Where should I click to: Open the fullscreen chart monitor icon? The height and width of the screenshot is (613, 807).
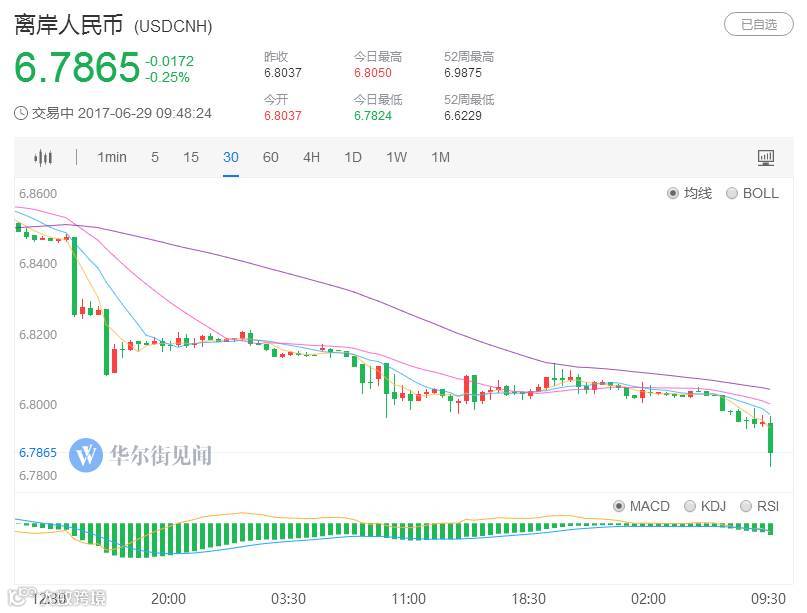click(766, 157)
